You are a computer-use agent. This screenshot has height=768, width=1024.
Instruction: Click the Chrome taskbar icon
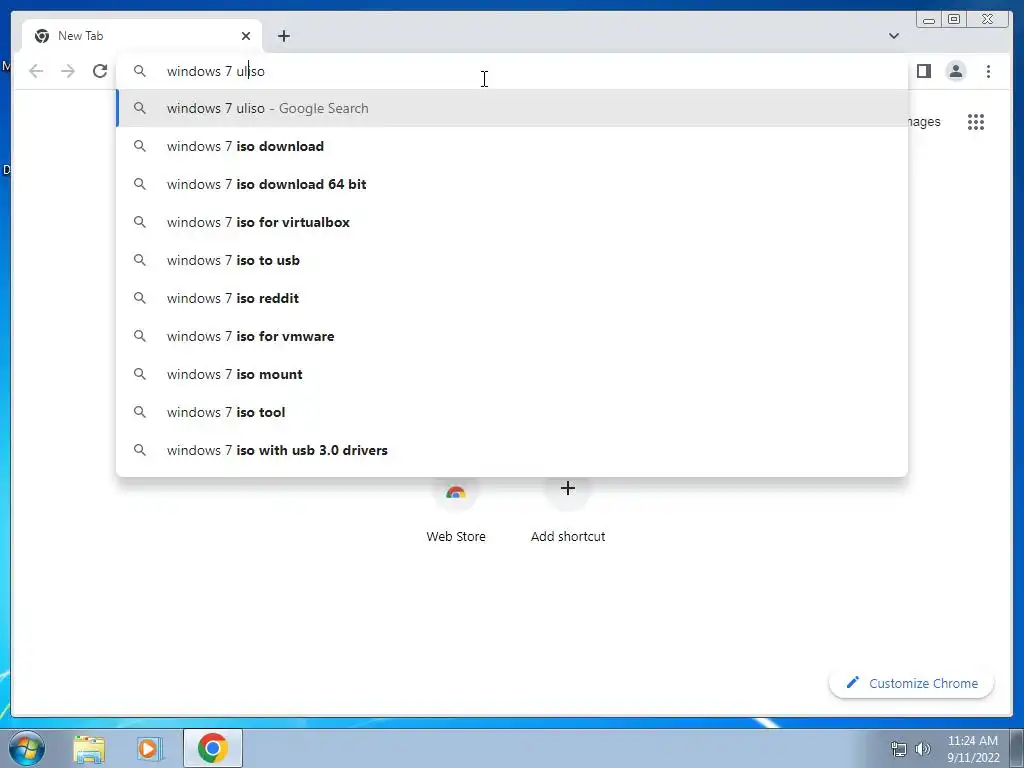pyautogui.click(x=213, y=748)
